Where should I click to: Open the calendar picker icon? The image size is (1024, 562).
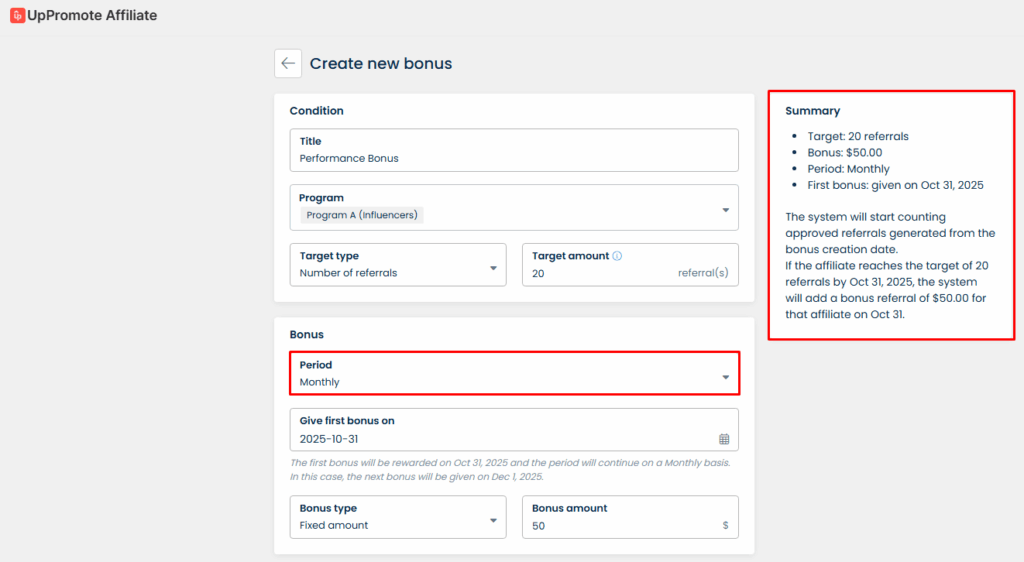(x=724, y=439)
